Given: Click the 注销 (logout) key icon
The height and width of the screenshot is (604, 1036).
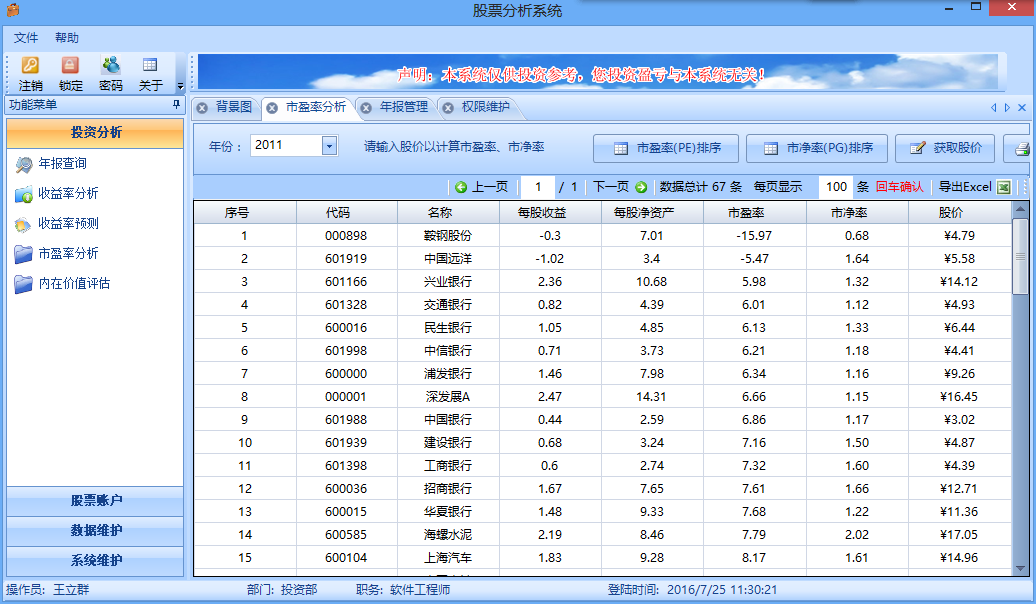Looking at the screenshot, I should coord(30,65).
